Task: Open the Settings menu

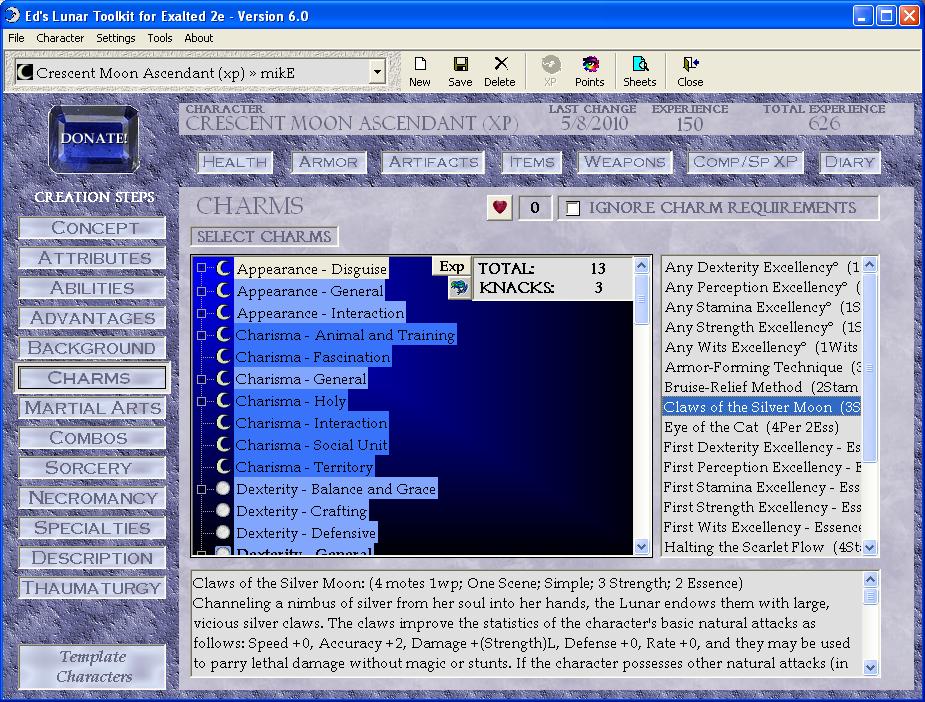Action: [116, 38]
